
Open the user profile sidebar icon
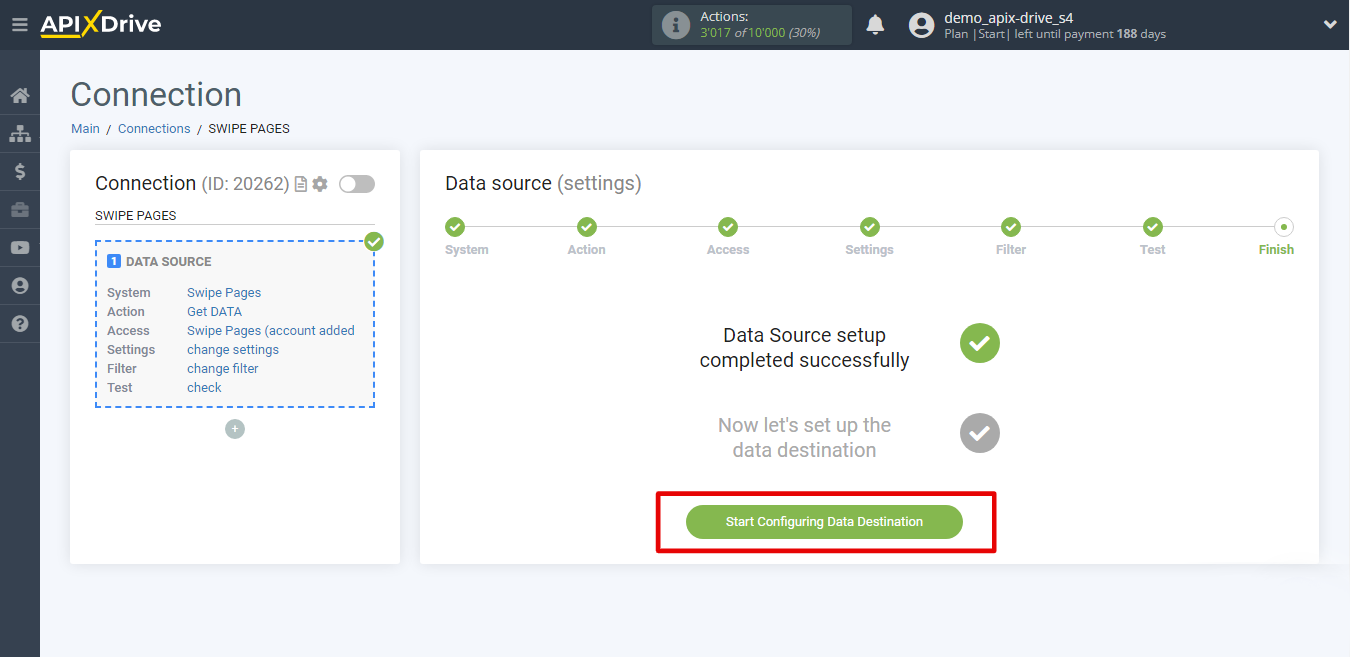click(20, 286)
